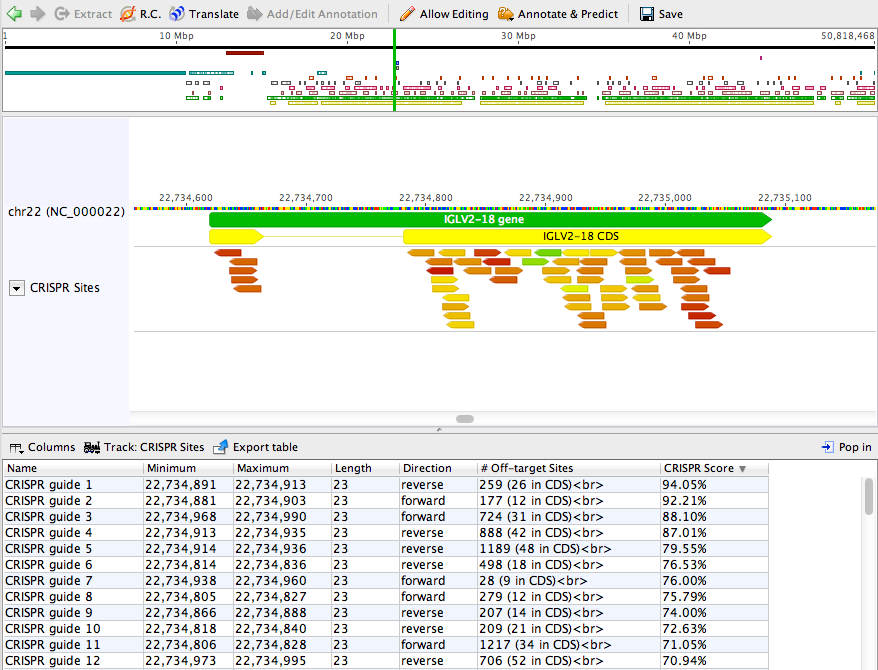Select the bright green CRISPR site arrow
Screen dimensions: 878x670
[548, 253]
